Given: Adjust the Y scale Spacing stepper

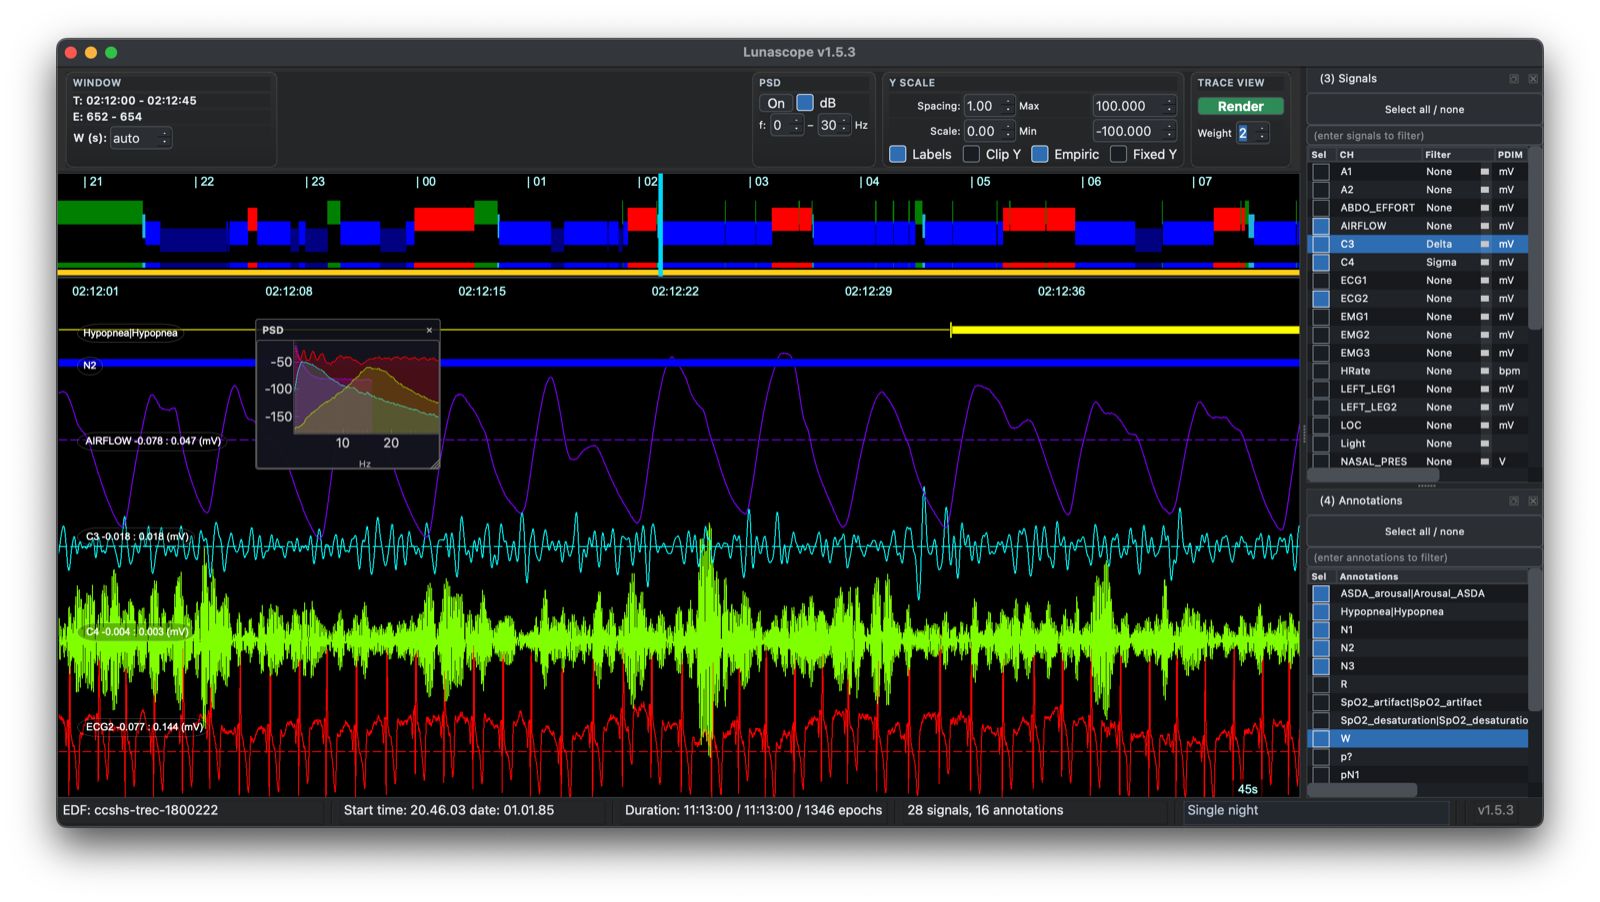Looking at the screenshot, I should point(1008,106).
